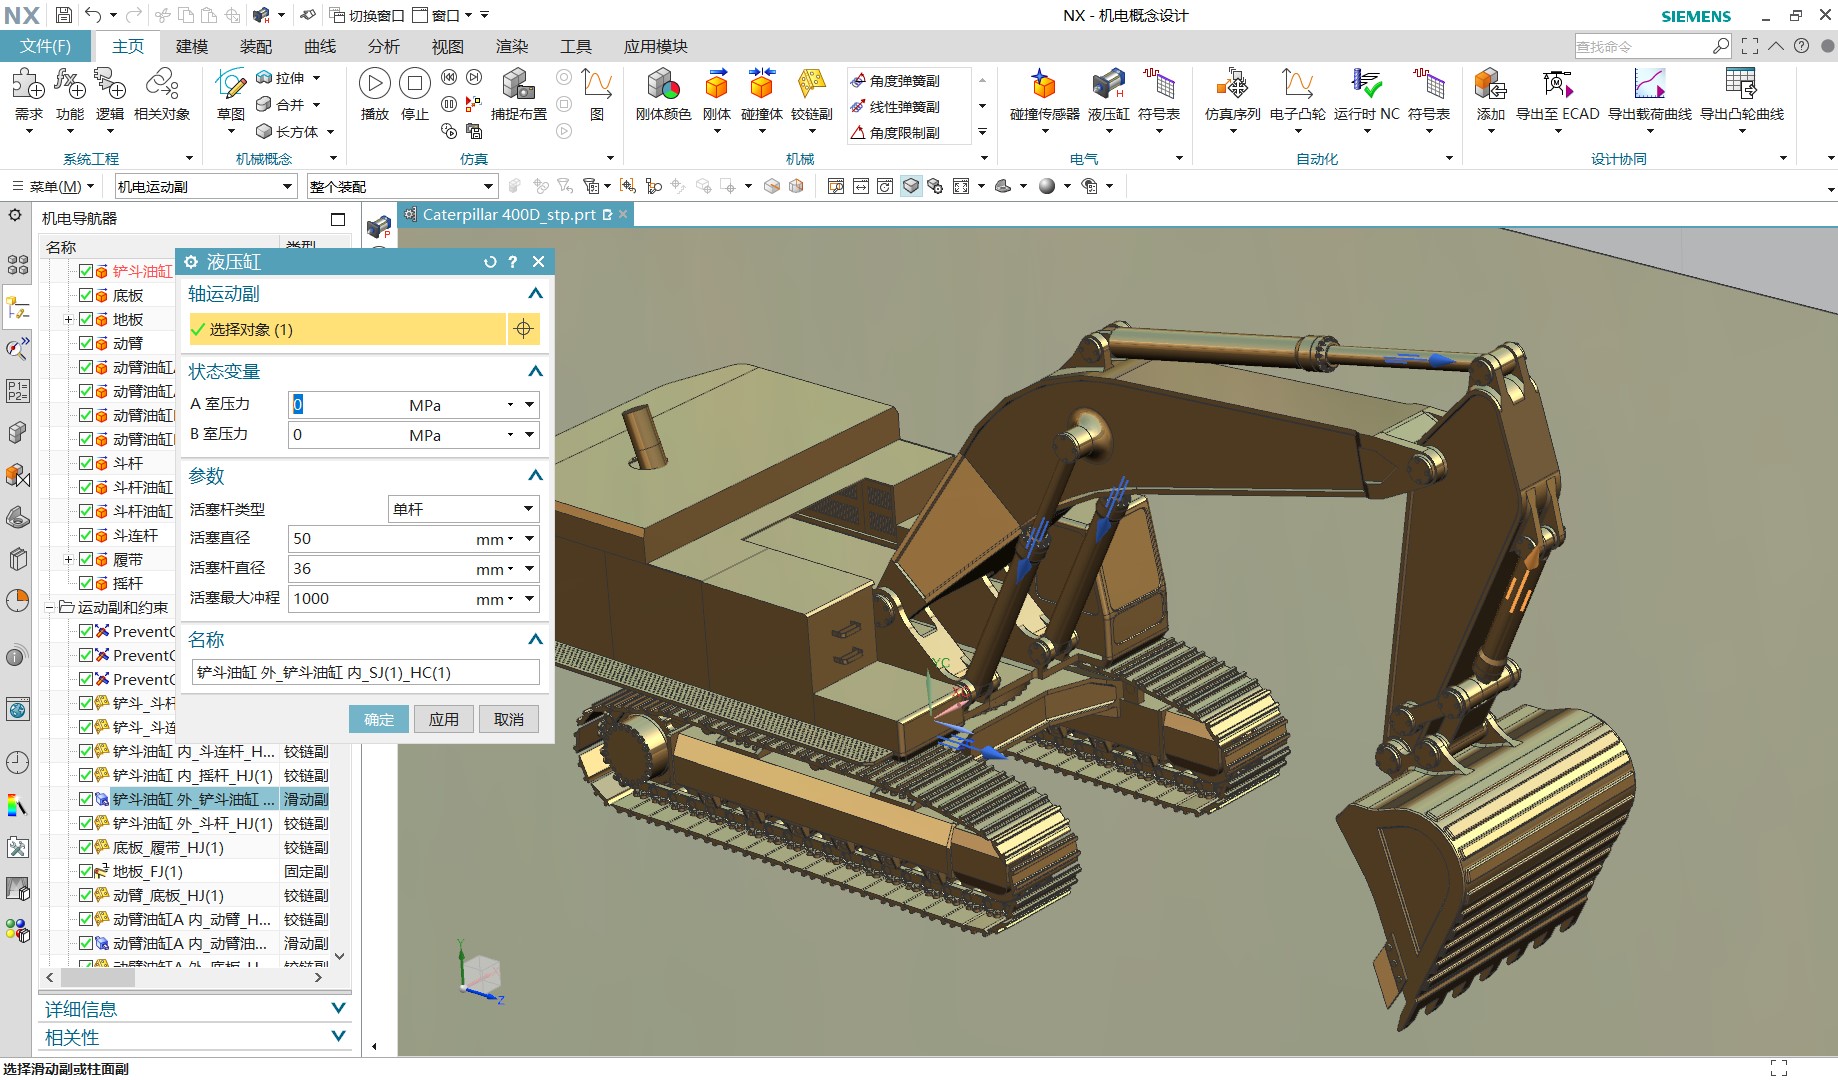Switch to the 应用模块 ribbon tab
The image size is (1838, 1080).
tap(655, 46)
